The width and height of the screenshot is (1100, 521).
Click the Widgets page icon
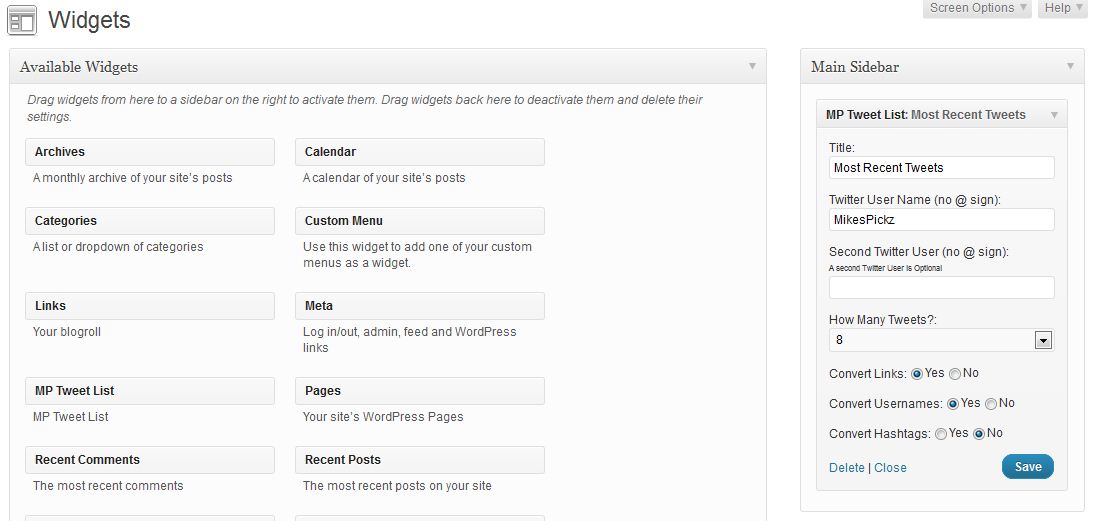pyautogui.click(x=22, y=20)
